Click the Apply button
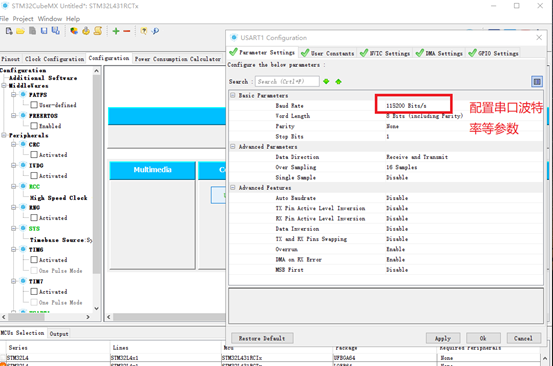The image size is (553, 366). click(443, 338)
